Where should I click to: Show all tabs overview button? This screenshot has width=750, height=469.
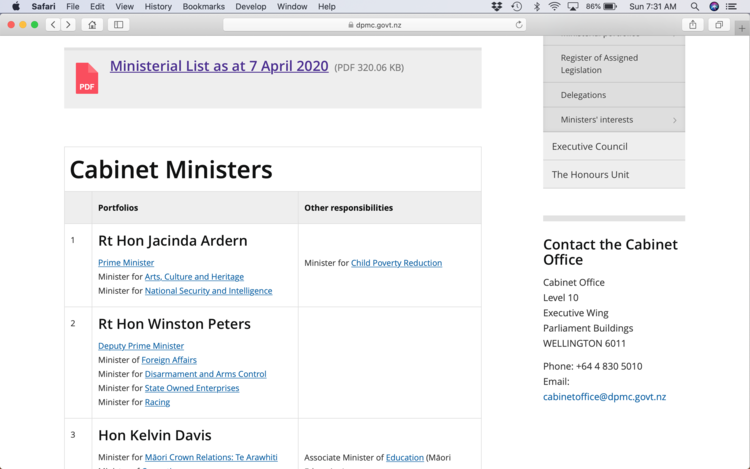pos(719,25)
